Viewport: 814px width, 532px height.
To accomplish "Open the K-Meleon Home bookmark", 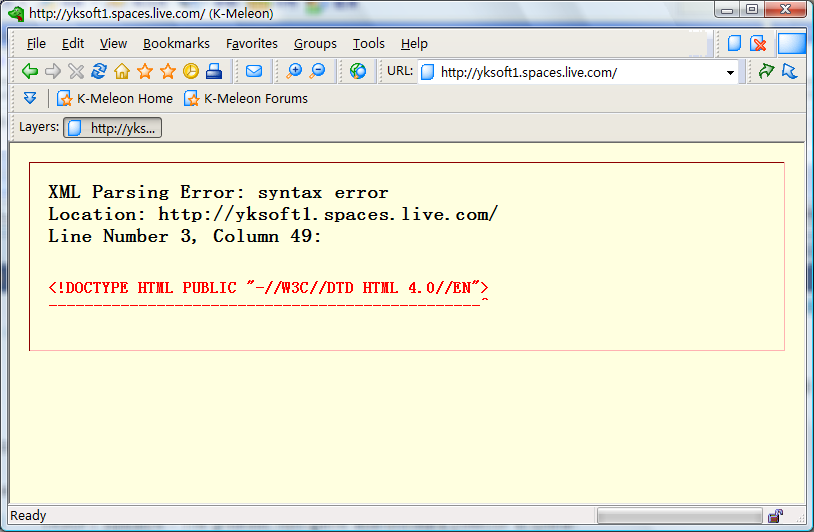I will coord(115,98).
